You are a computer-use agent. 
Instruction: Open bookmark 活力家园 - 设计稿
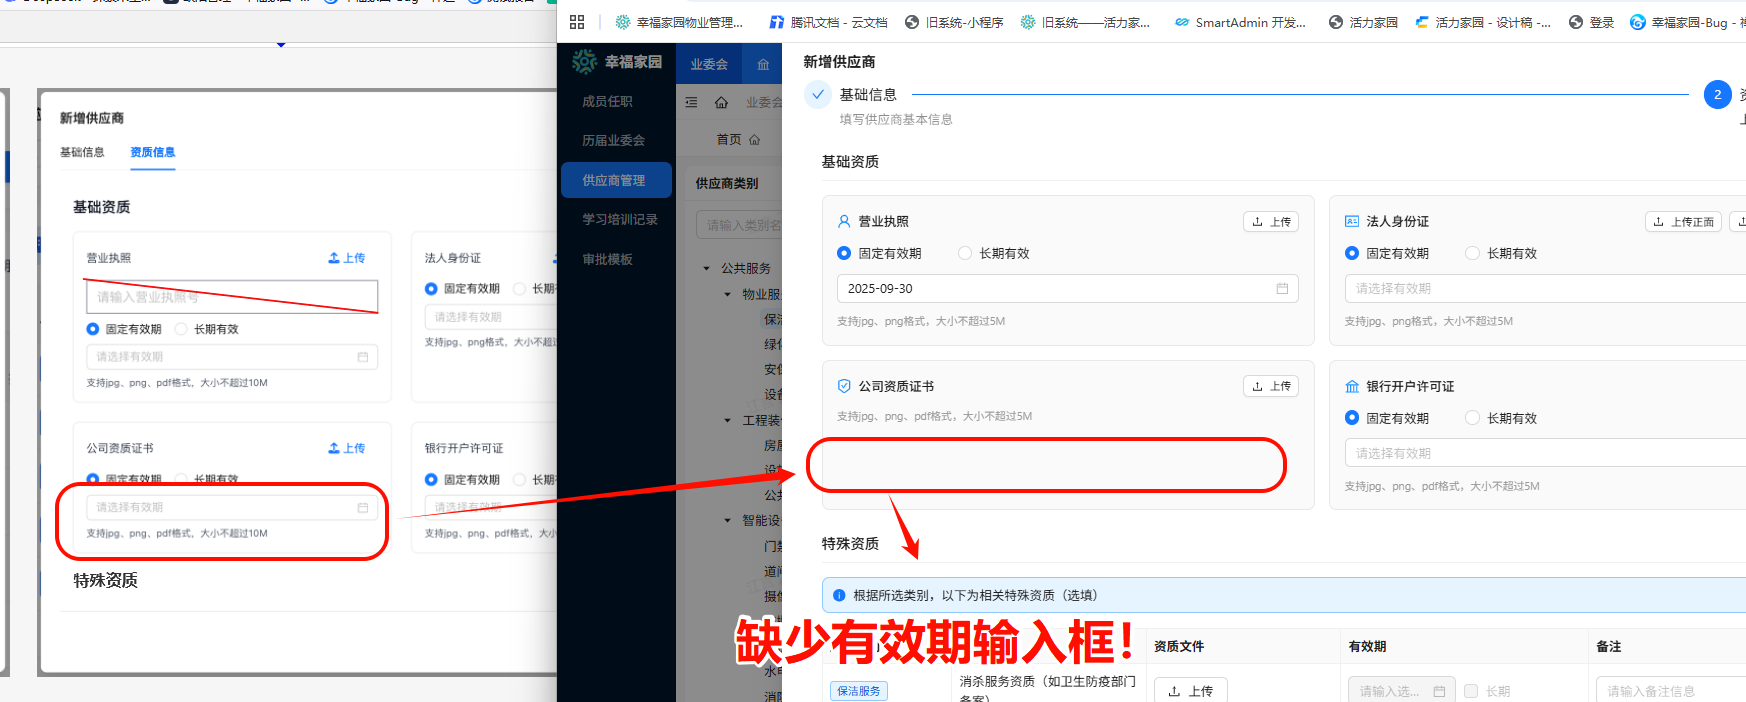(x=1483, y=22)
